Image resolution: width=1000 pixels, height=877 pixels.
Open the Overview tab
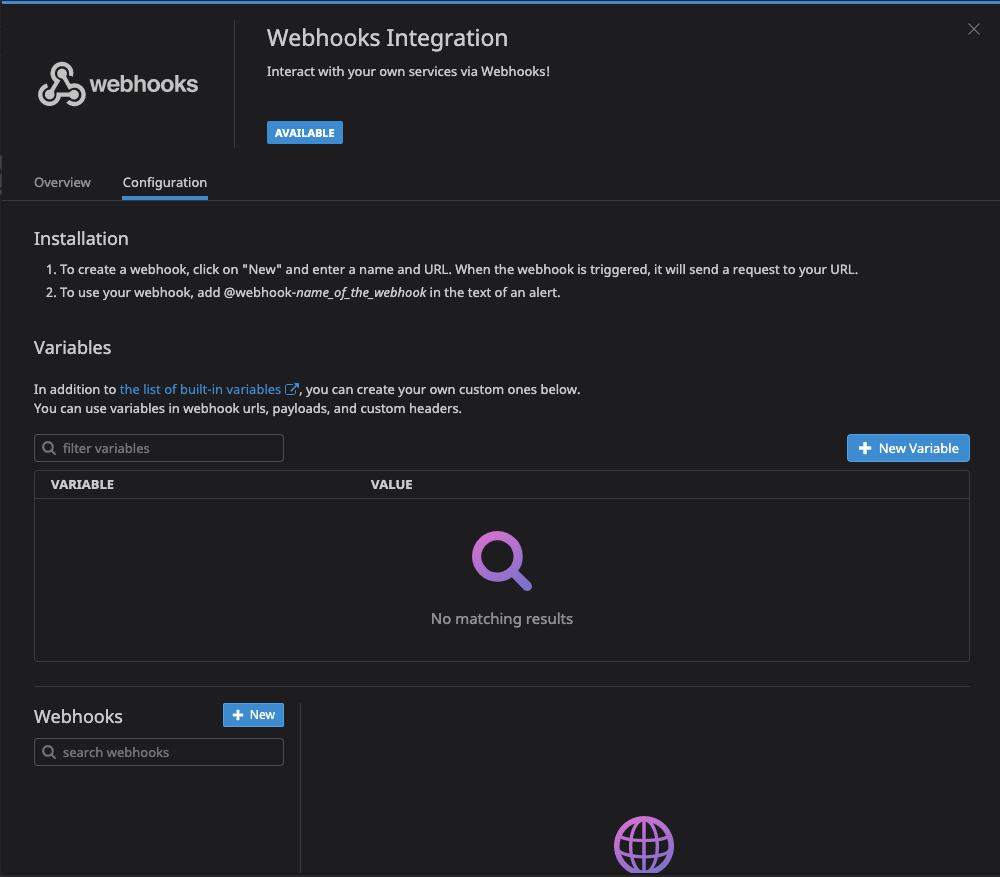pos(62,182)
